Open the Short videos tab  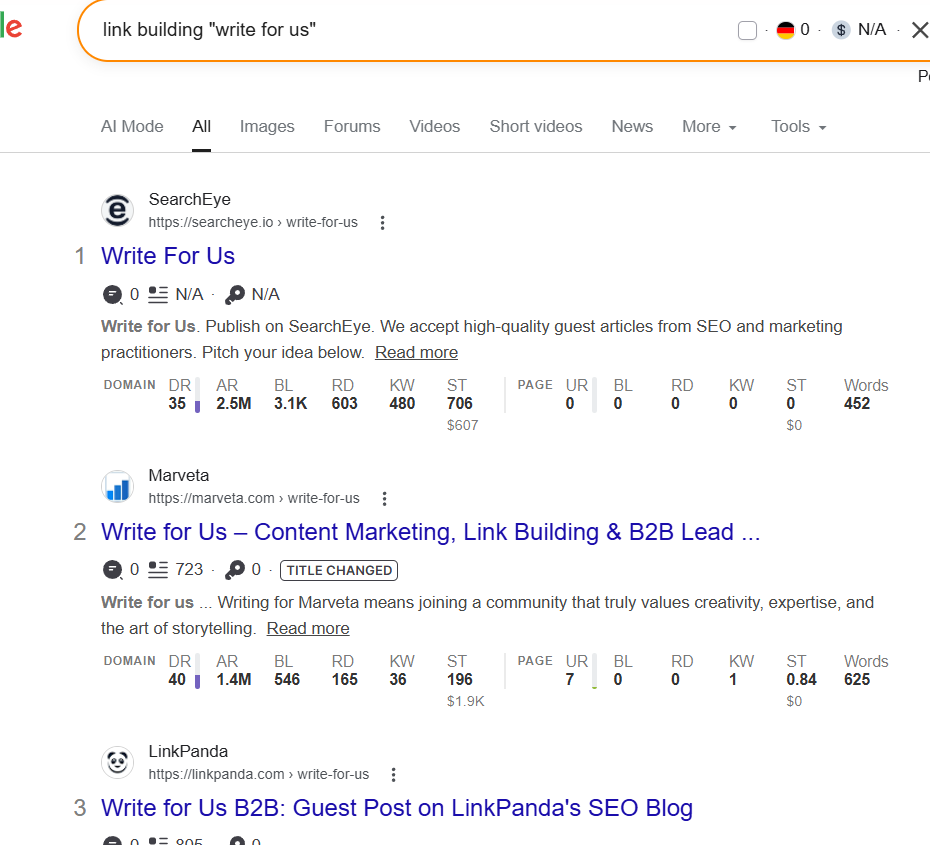click(x=536, y=126)
